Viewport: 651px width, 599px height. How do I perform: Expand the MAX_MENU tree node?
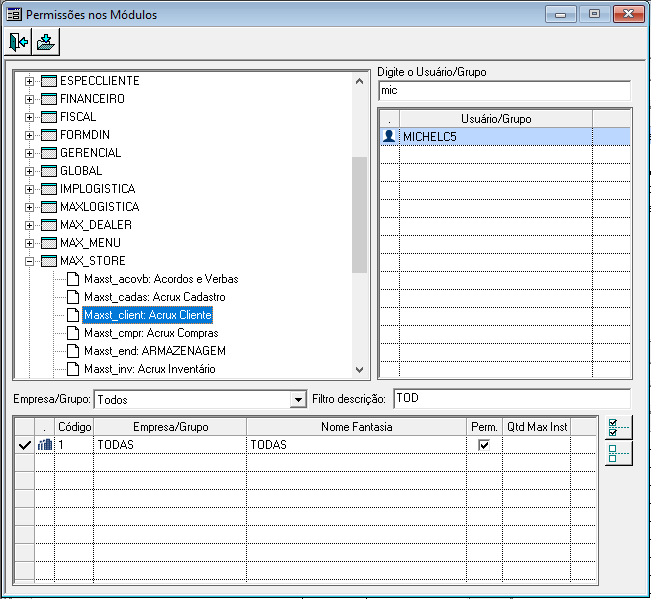point(29,243)
